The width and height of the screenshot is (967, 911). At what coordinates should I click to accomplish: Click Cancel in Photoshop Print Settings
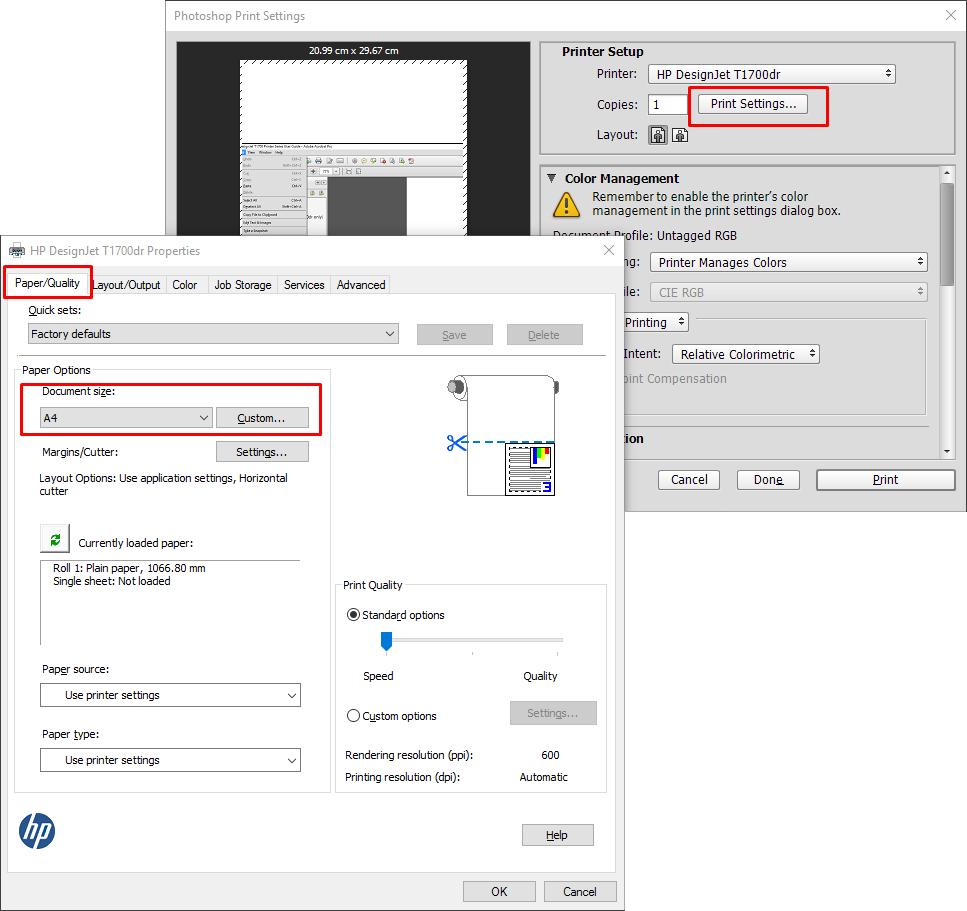click(689, 479)
